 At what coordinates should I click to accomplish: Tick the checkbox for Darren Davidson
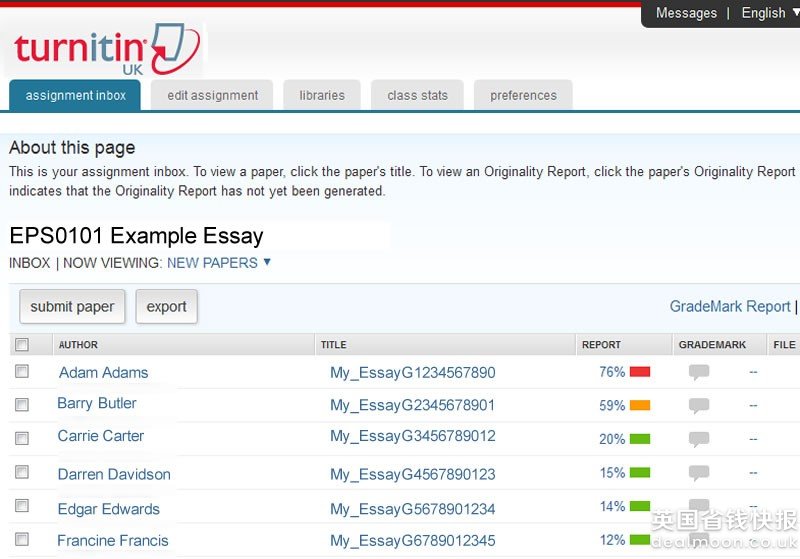[x=22, y=472]
